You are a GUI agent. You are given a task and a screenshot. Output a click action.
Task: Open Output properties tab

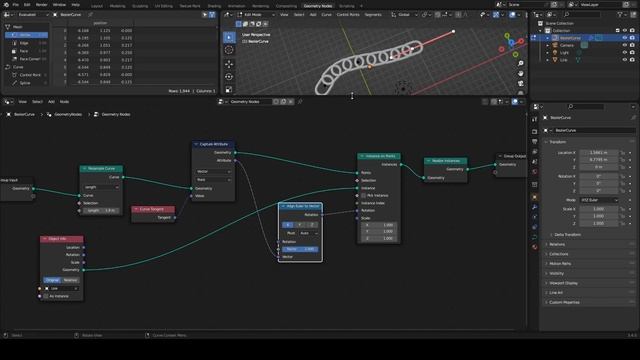pyautogui.click(x=535, y=141)
